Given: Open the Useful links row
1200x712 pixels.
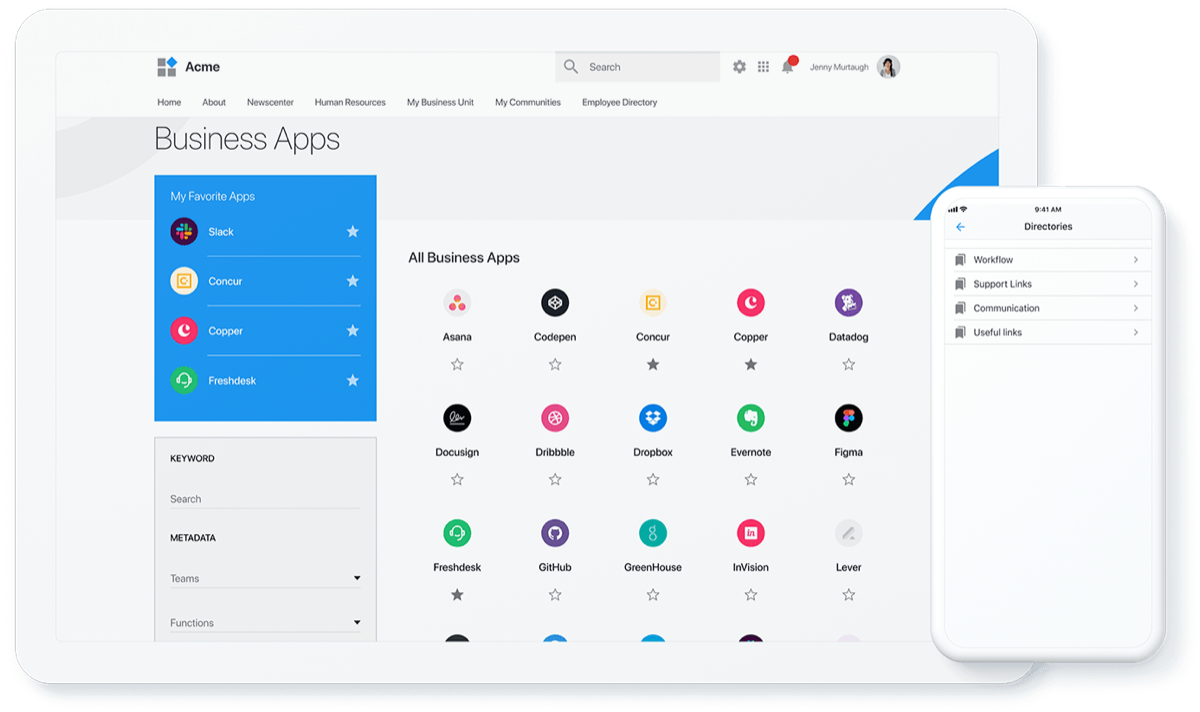Looking at the screenshot, I should point(1048,332).
